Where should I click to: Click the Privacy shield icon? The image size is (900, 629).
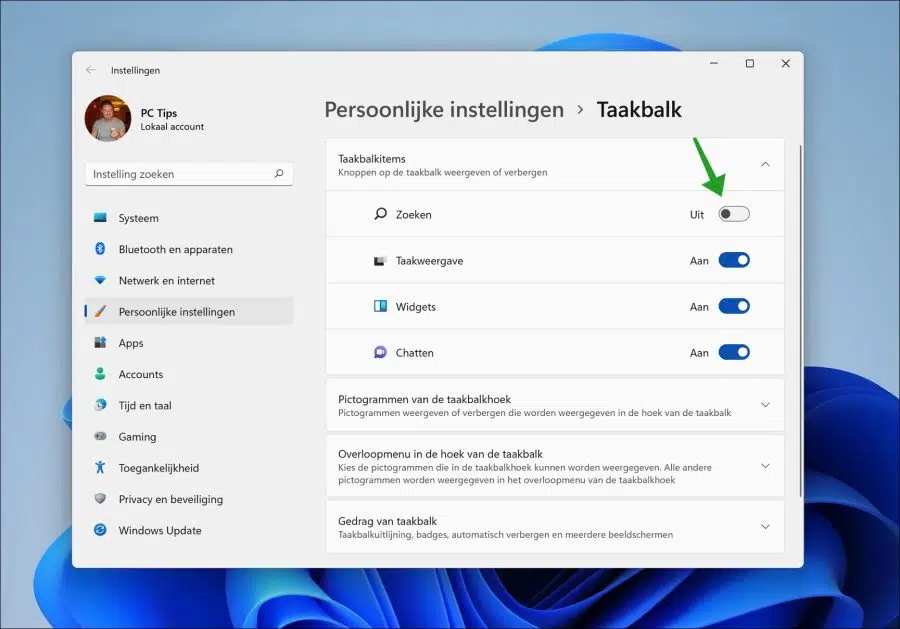(x=100, y=499)
